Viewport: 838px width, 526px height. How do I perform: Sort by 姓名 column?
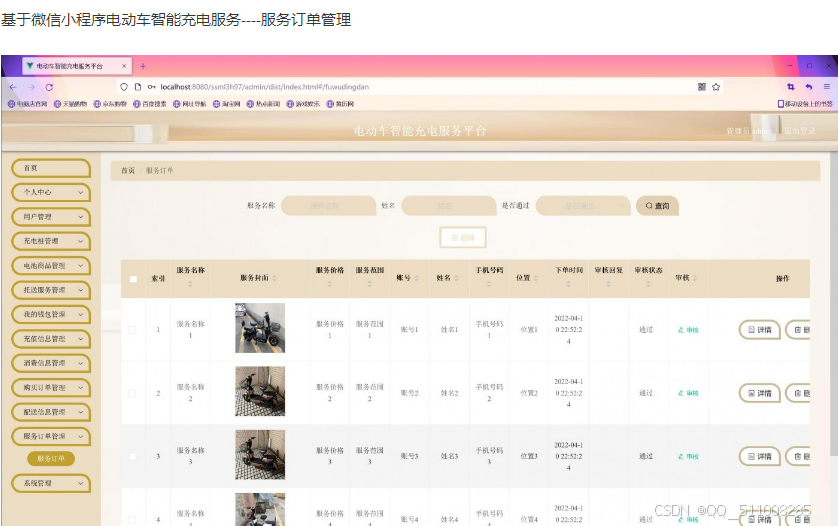456,278
